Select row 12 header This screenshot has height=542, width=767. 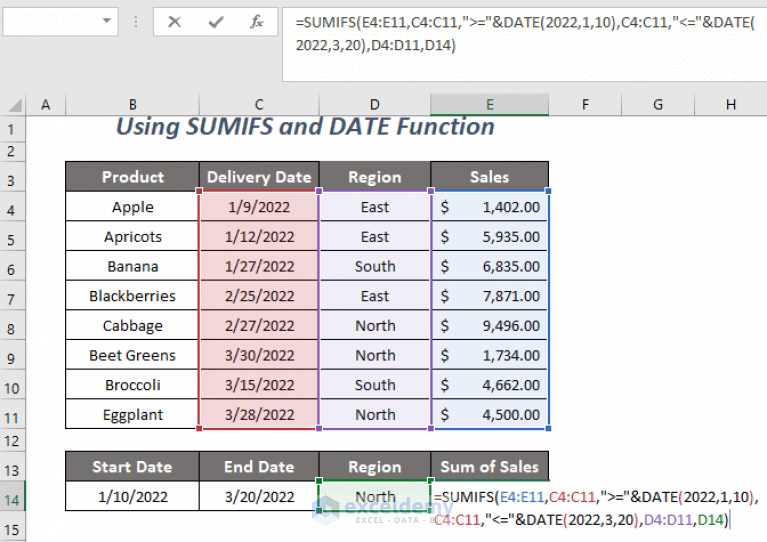pyautogui.click(x=12, y=441)
